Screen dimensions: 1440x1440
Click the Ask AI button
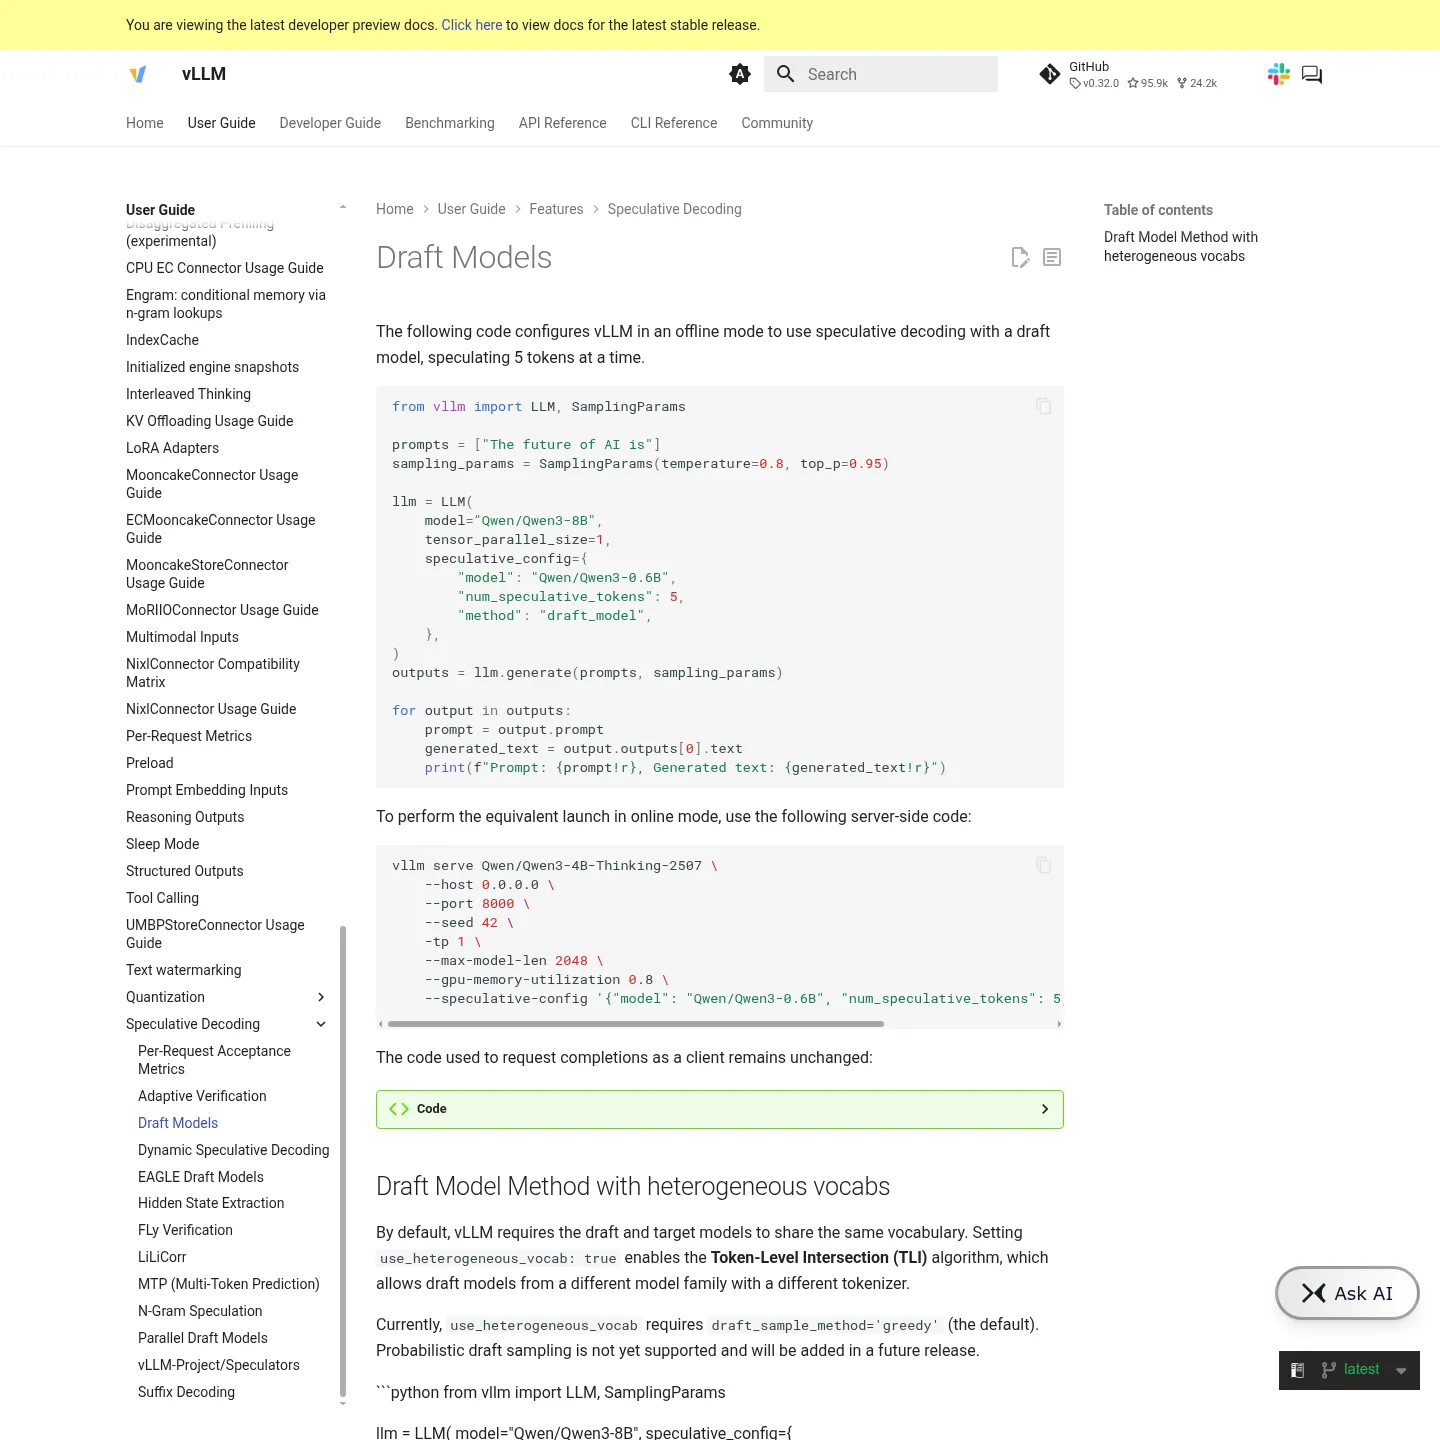coord(1347,1293)
